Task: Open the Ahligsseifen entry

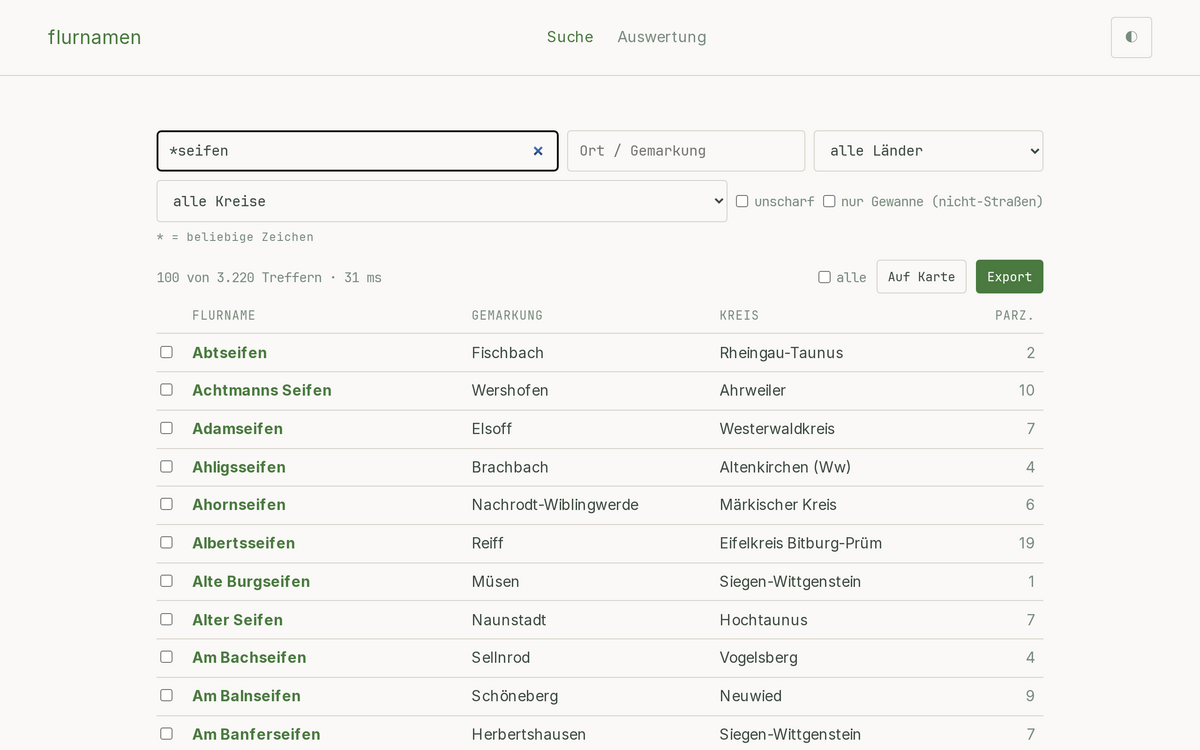Action: click(239, 467)
